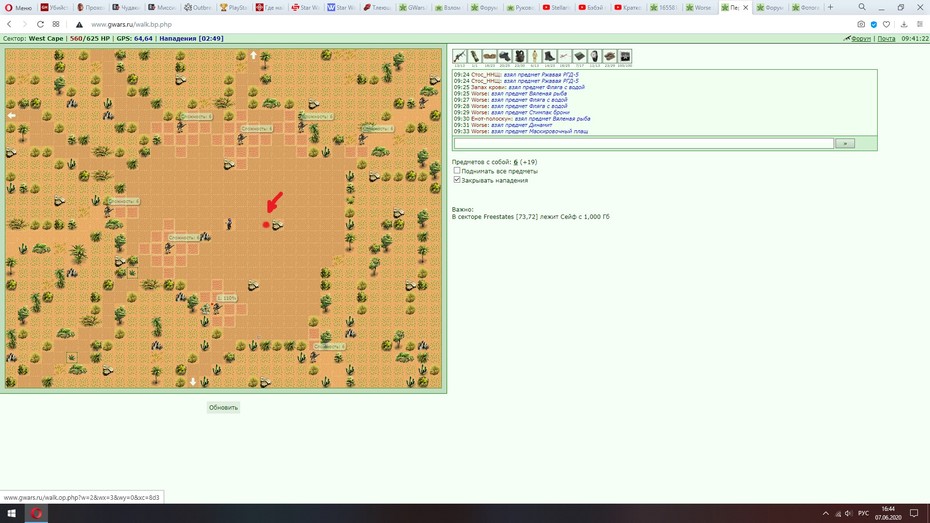Open the West Cape sector link
This screenshot has width=930, height=523.
pyautogui.click(x=46, y=39)
